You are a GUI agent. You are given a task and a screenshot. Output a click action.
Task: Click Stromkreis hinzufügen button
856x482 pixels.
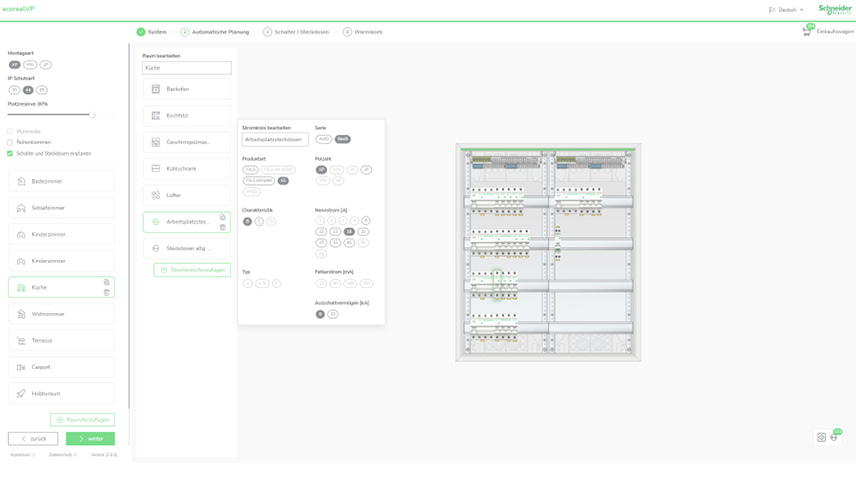[x=192, y=270]
